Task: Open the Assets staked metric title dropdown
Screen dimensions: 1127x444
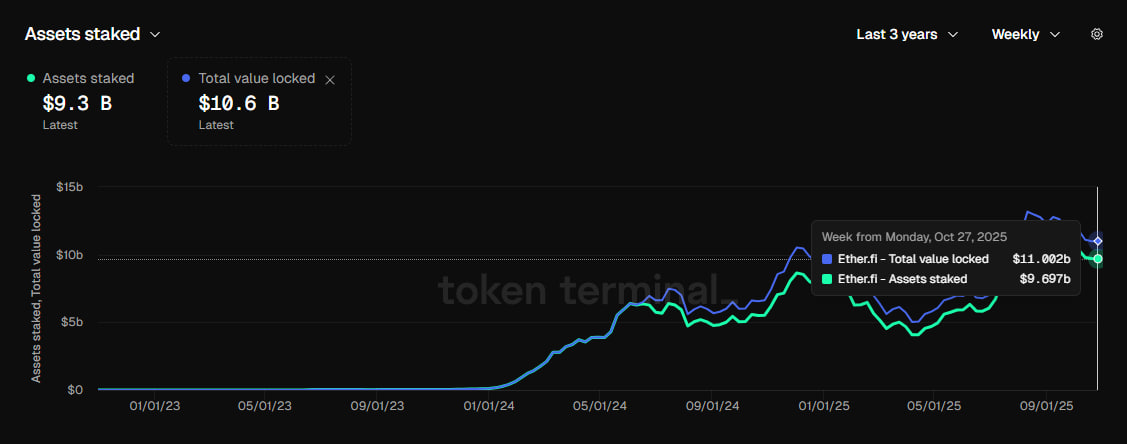Action: (x=82, y=34)
